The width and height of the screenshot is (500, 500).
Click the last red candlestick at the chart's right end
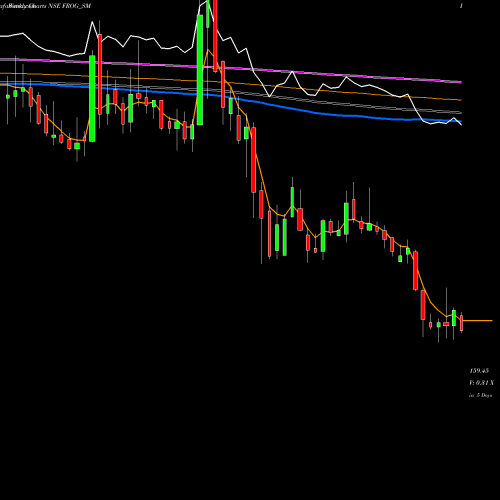(461, 323)
